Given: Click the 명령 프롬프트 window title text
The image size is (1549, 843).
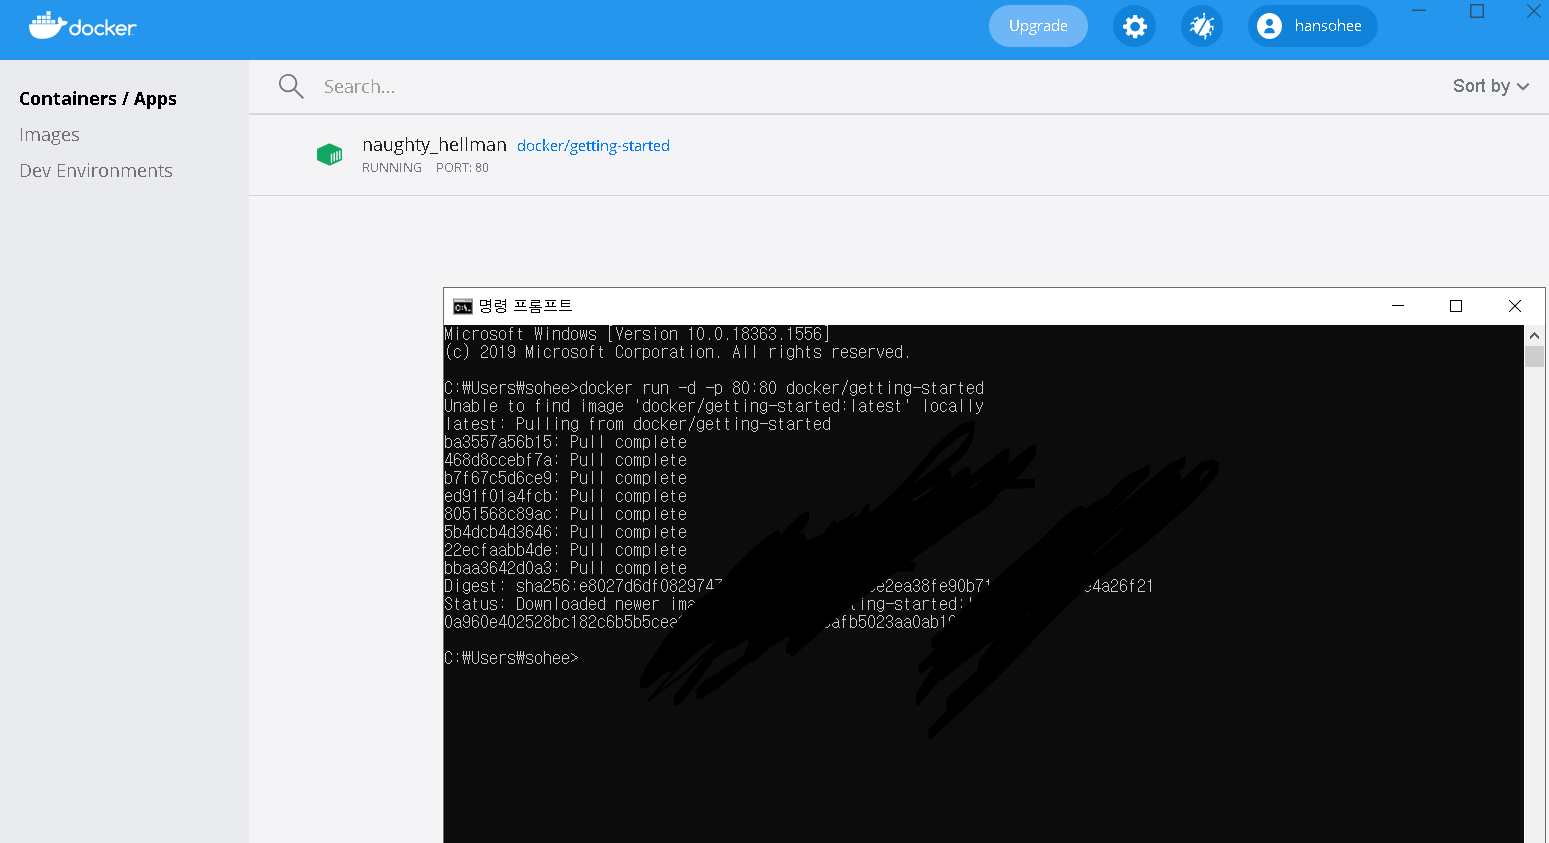Looking at the screenshot, I should click(525, 306).
